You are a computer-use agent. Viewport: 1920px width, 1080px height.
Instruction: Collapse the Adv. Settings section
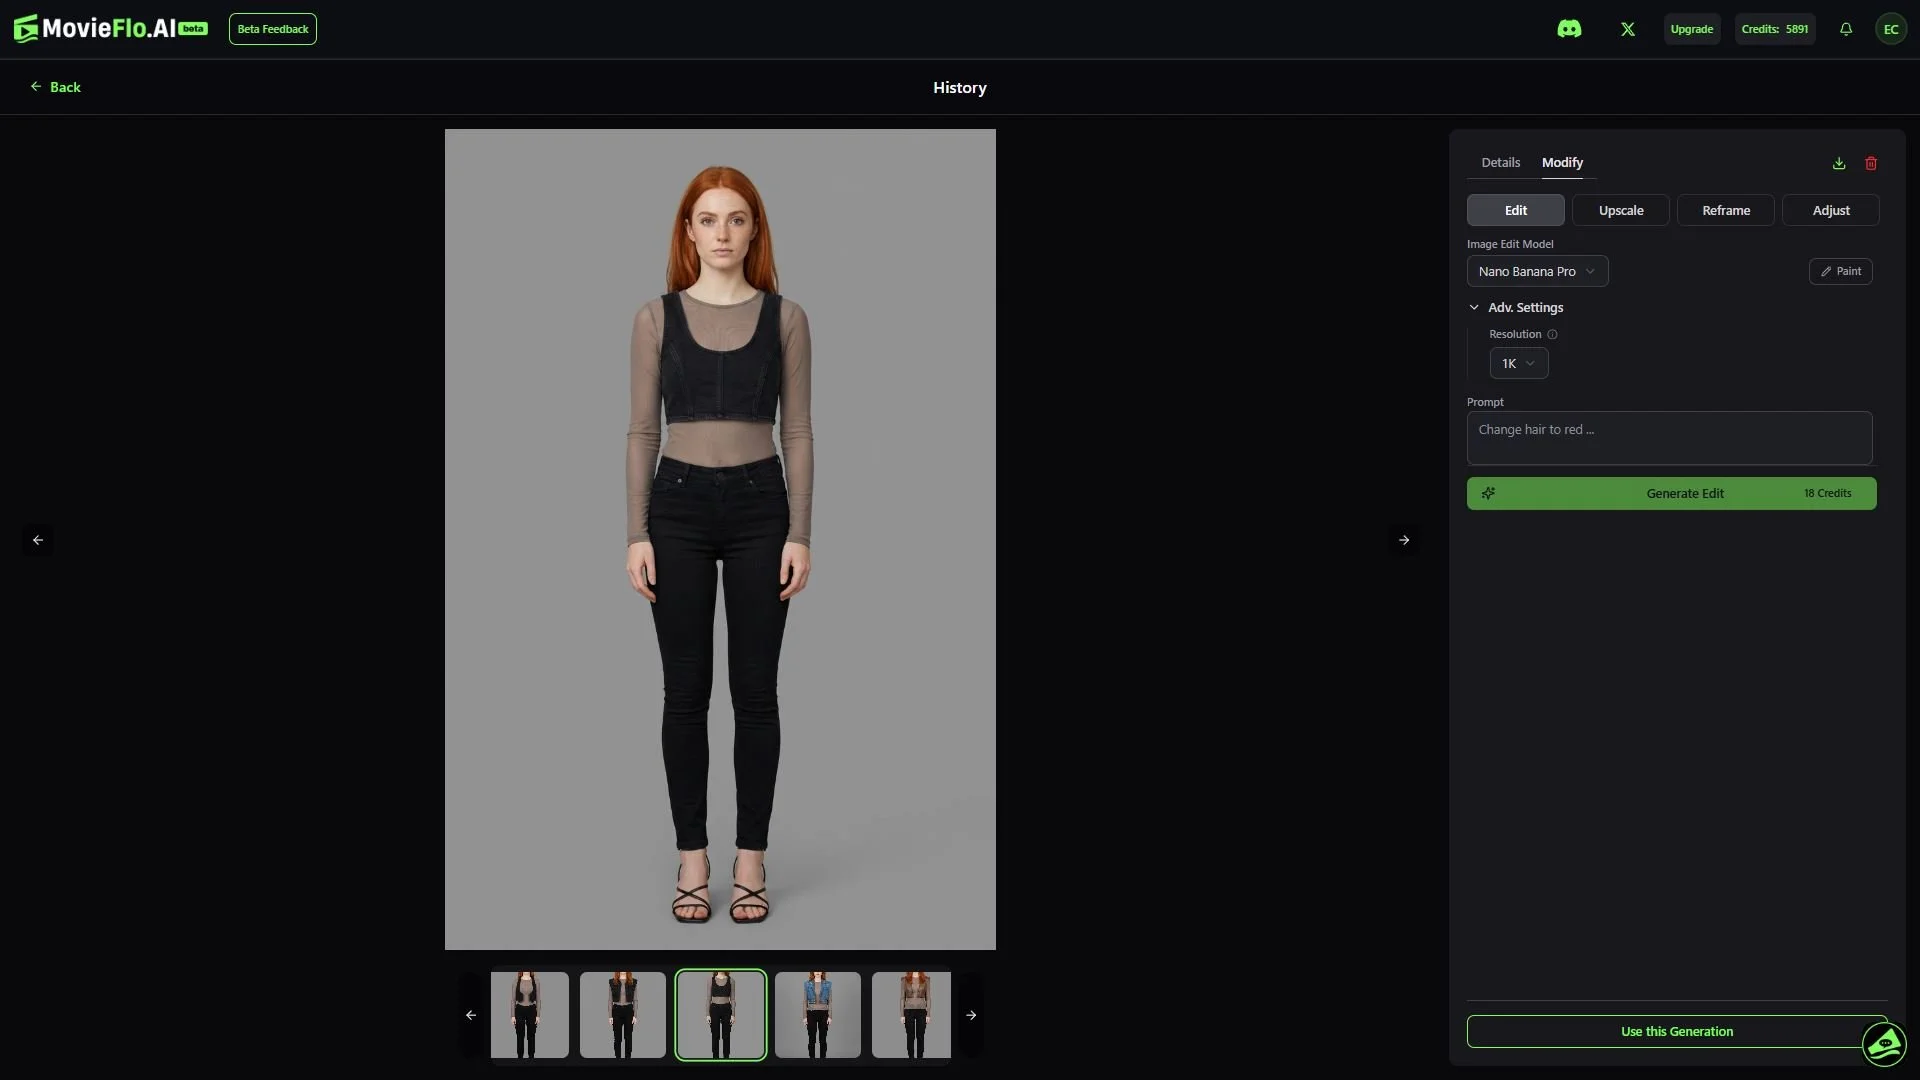1516,307
